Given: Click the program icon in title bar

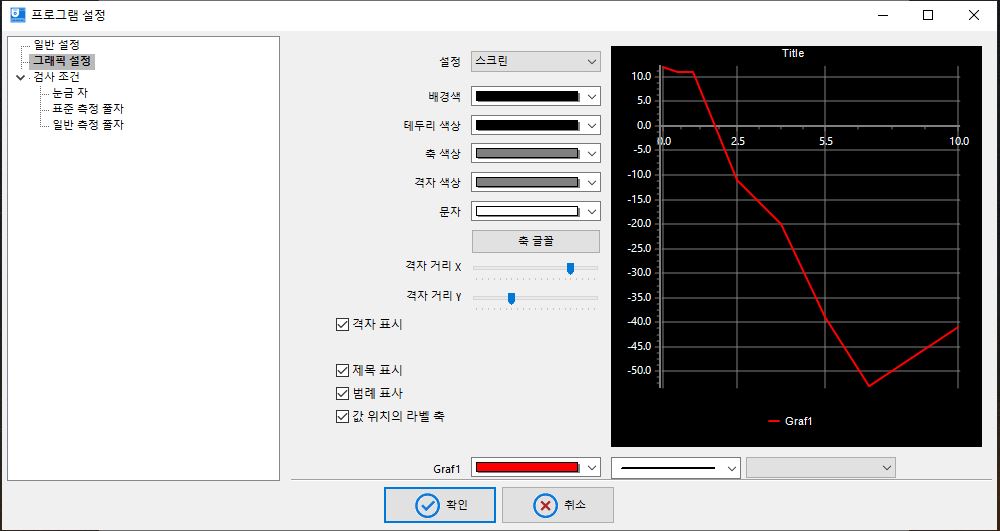Looking at the screenshot, I should coord(18,15).
